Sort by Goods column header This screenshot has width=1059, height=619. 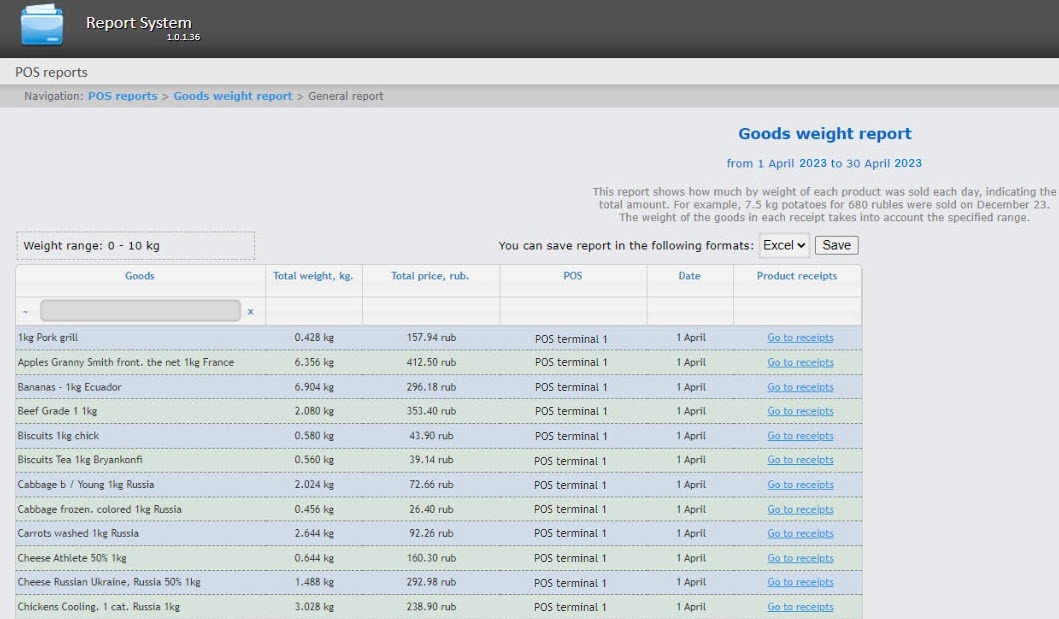click(x=140, y=276)
